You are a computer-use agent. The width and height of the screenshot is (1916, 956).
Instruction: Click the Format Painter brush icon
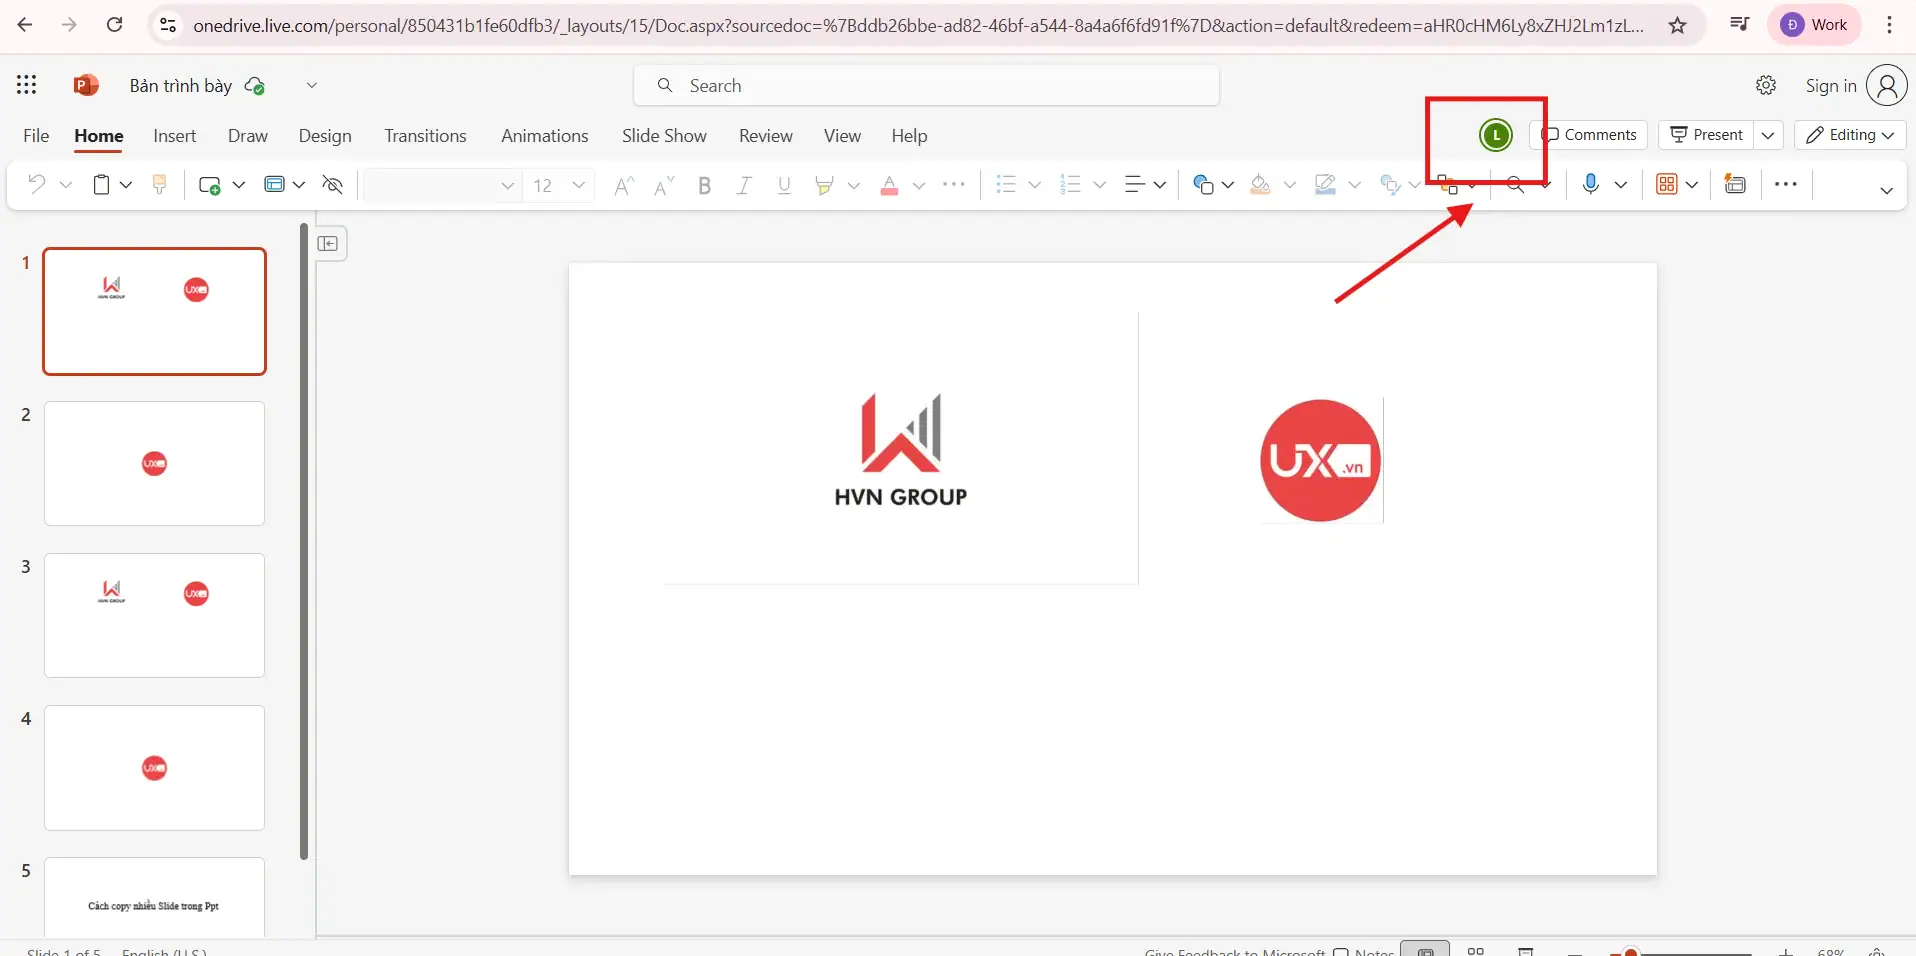(159, 184)
